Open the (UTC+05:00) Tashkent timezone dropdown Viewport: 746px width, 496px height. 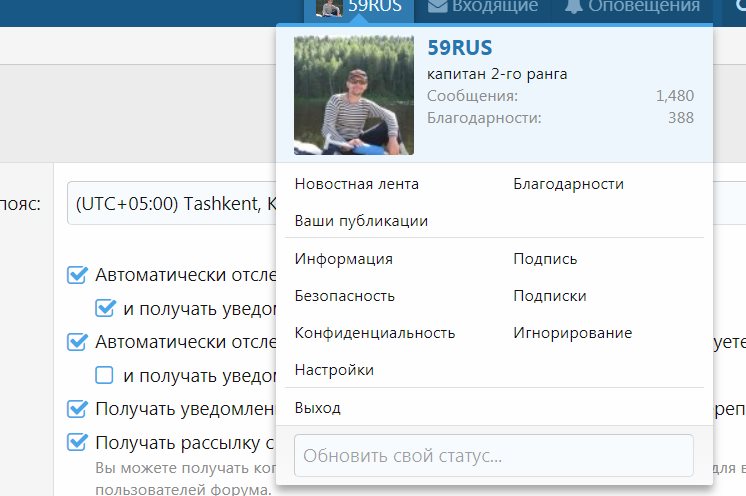[x=170, y=204]
